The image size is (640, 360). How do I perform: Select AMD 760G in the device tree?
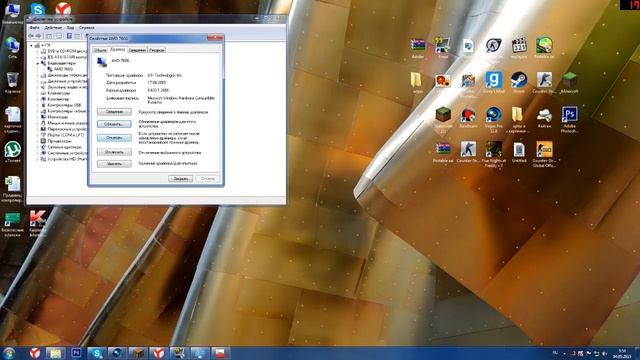tap(63, 69)
